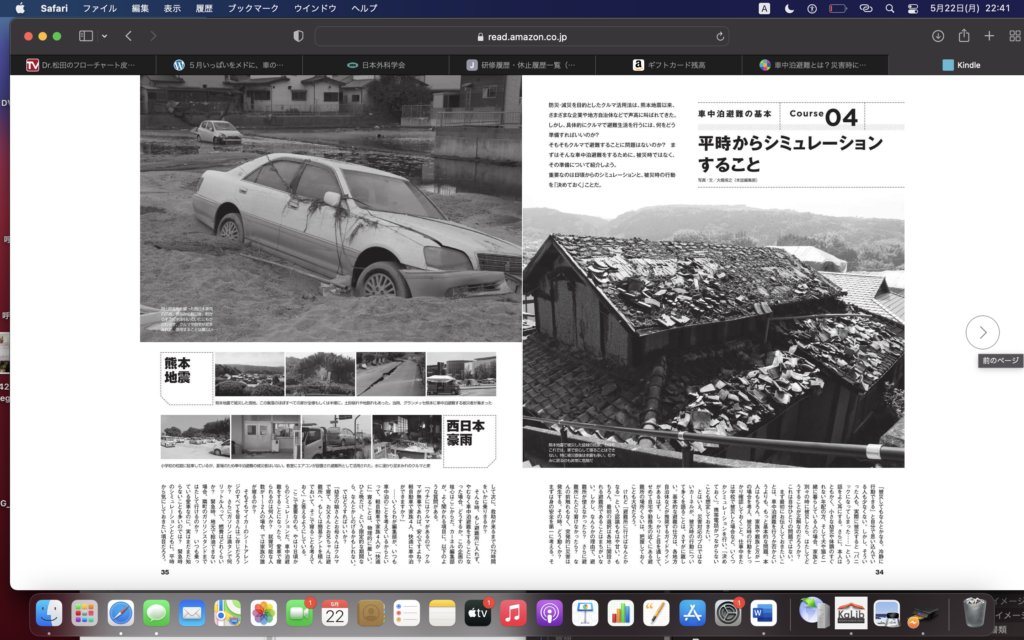This screenshot has height=640, width=1024.
Task: Open the sidebar dropdown chevron
Action: (102, 36)
